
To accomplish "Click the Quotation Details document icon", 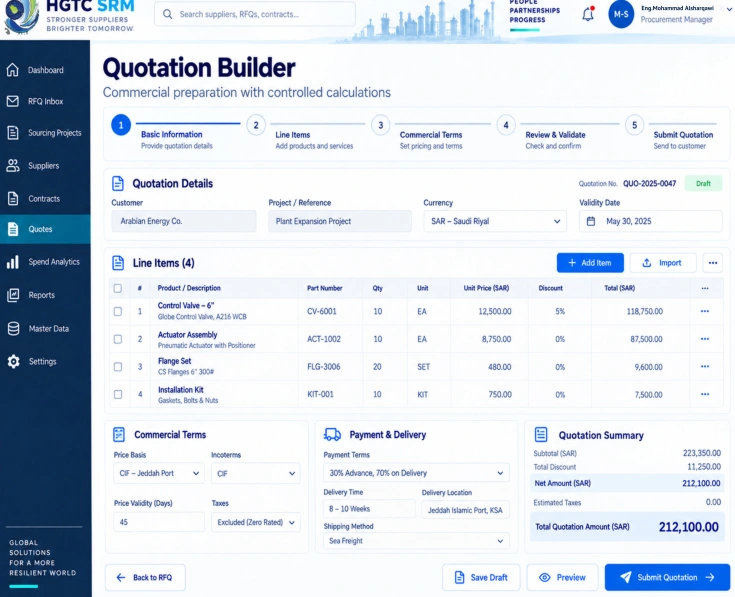I will click(118, 183).
